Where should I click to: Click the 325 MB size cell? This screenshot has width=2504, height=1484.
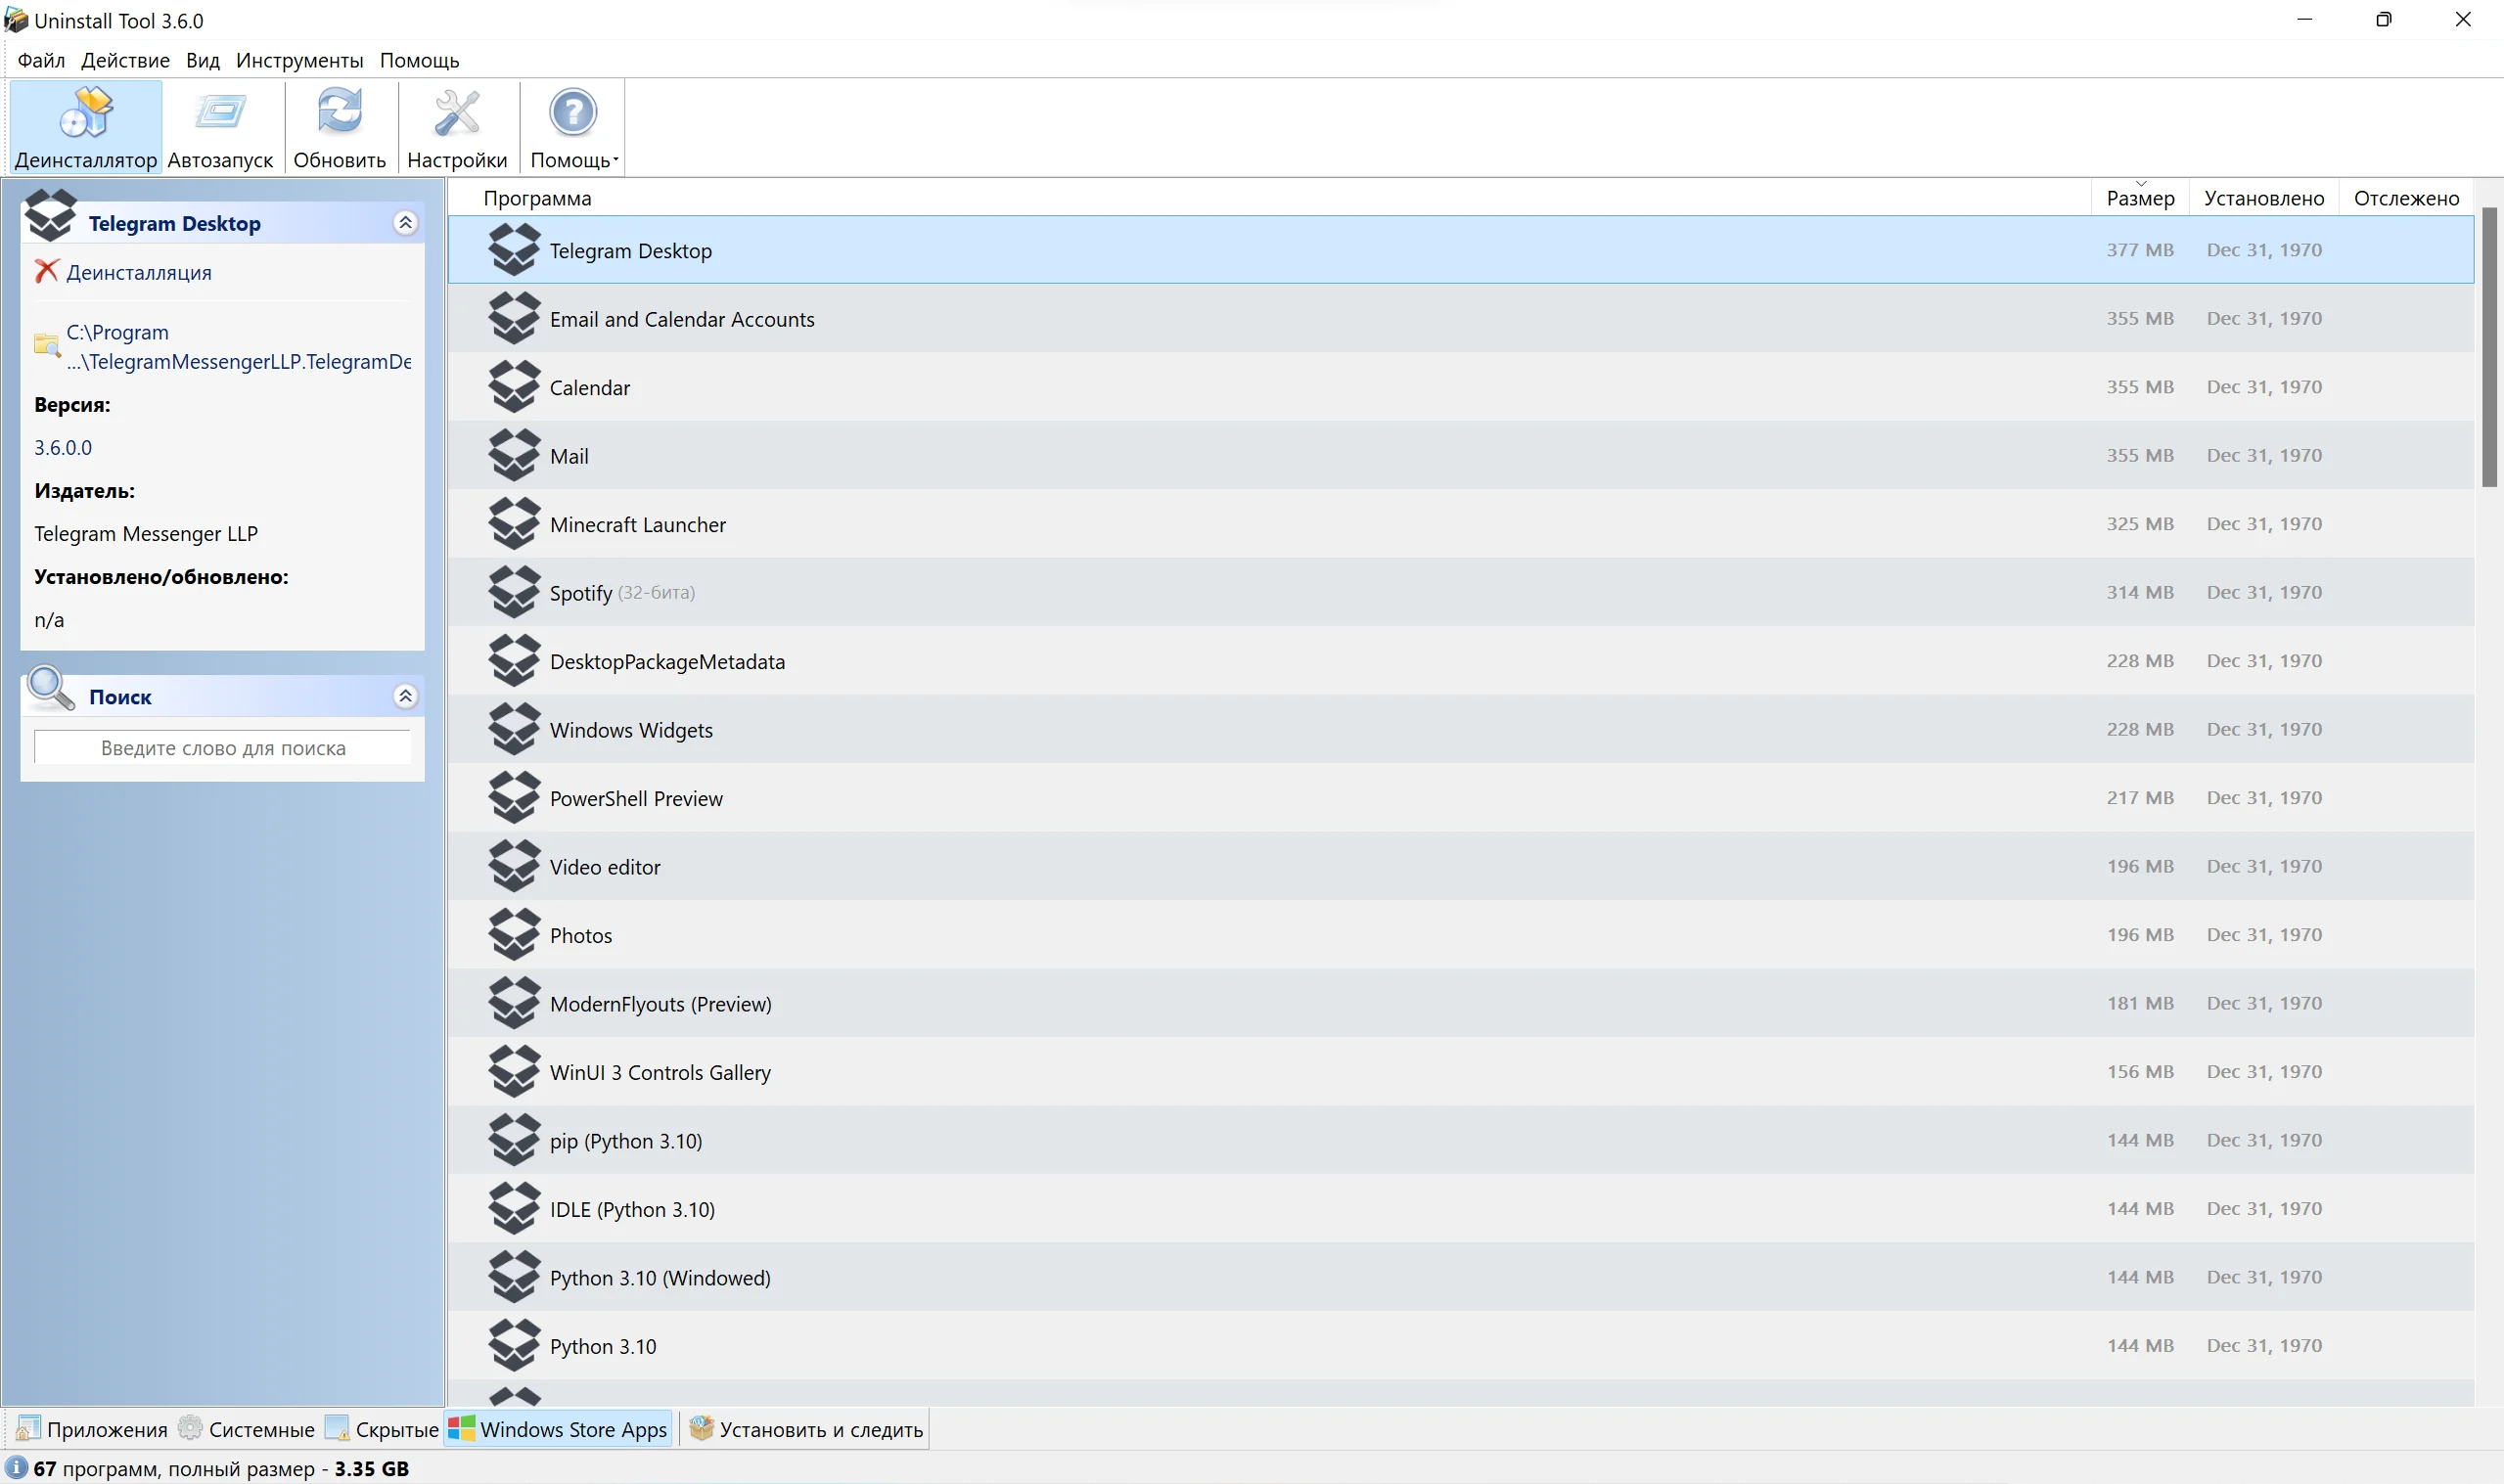pos(2139,523)
